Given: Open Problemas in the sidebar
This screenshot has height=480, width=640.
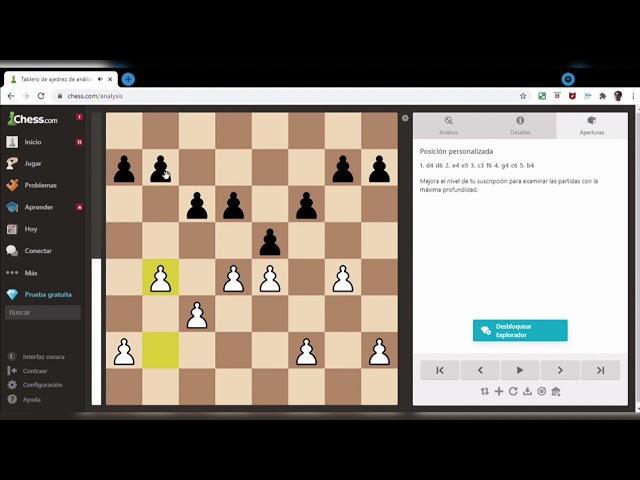Looking at the screenshot, I should (40, 185).
